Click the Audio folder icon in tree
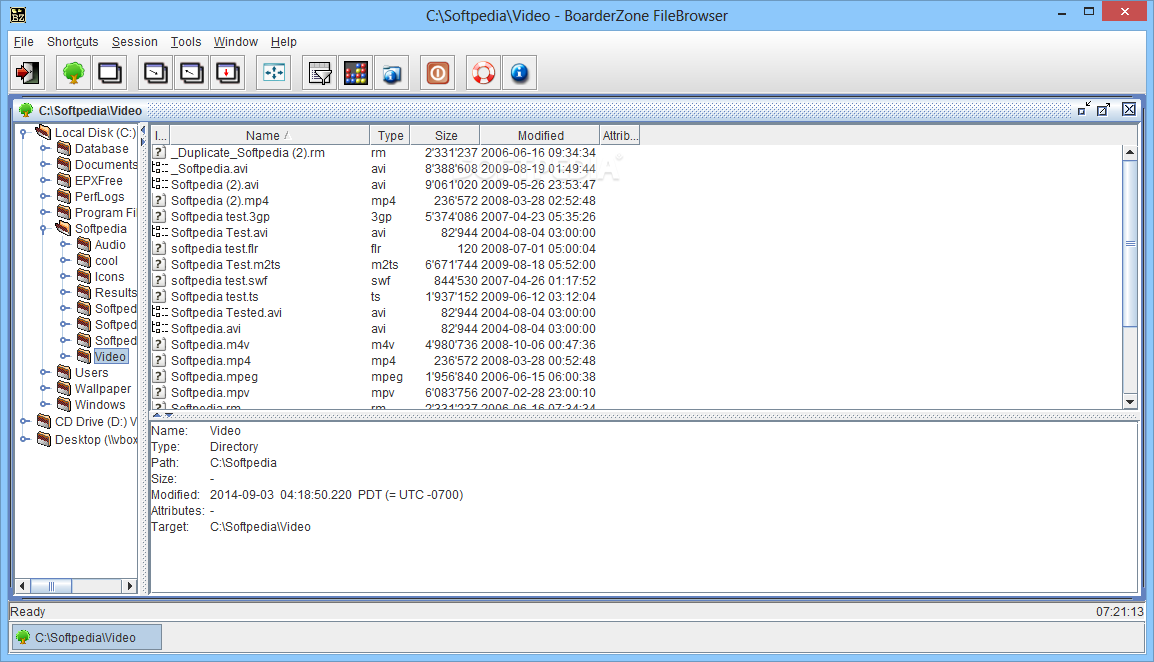The width and height of the screenshot is (1154, 662). click(x=84, y=244)
